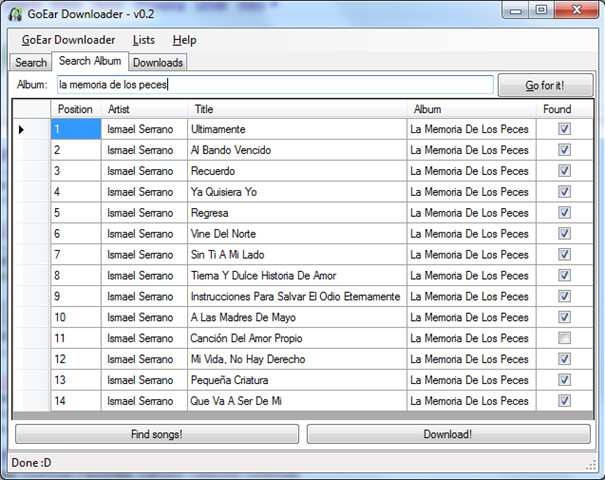Select Artist cell in row 5
The image size is (605, 480).
(x=144, y=213)
